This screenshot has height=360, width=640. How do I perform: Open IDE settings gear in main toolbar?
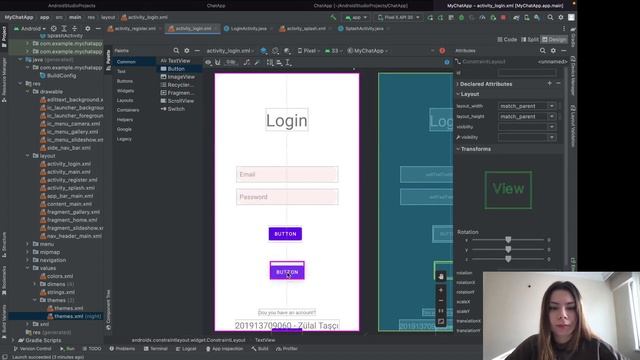pos(561,18)
